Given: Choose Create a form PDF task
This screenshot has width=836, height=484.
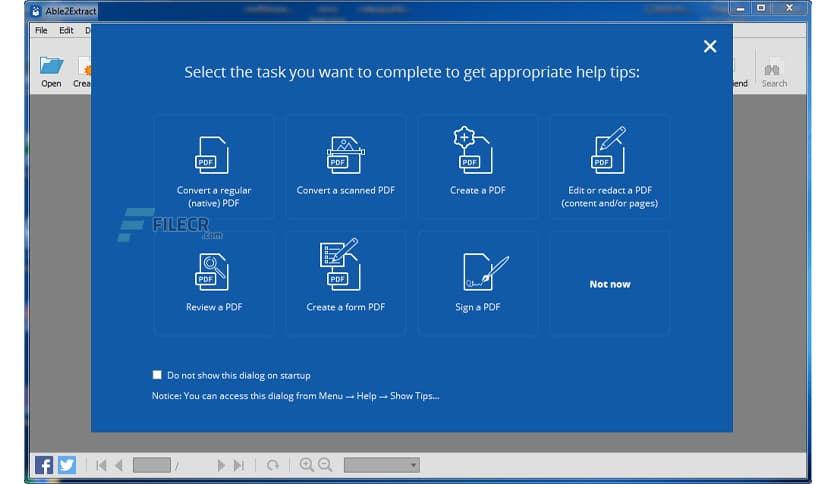Looking at the screenshot, I should click(345, 283).
